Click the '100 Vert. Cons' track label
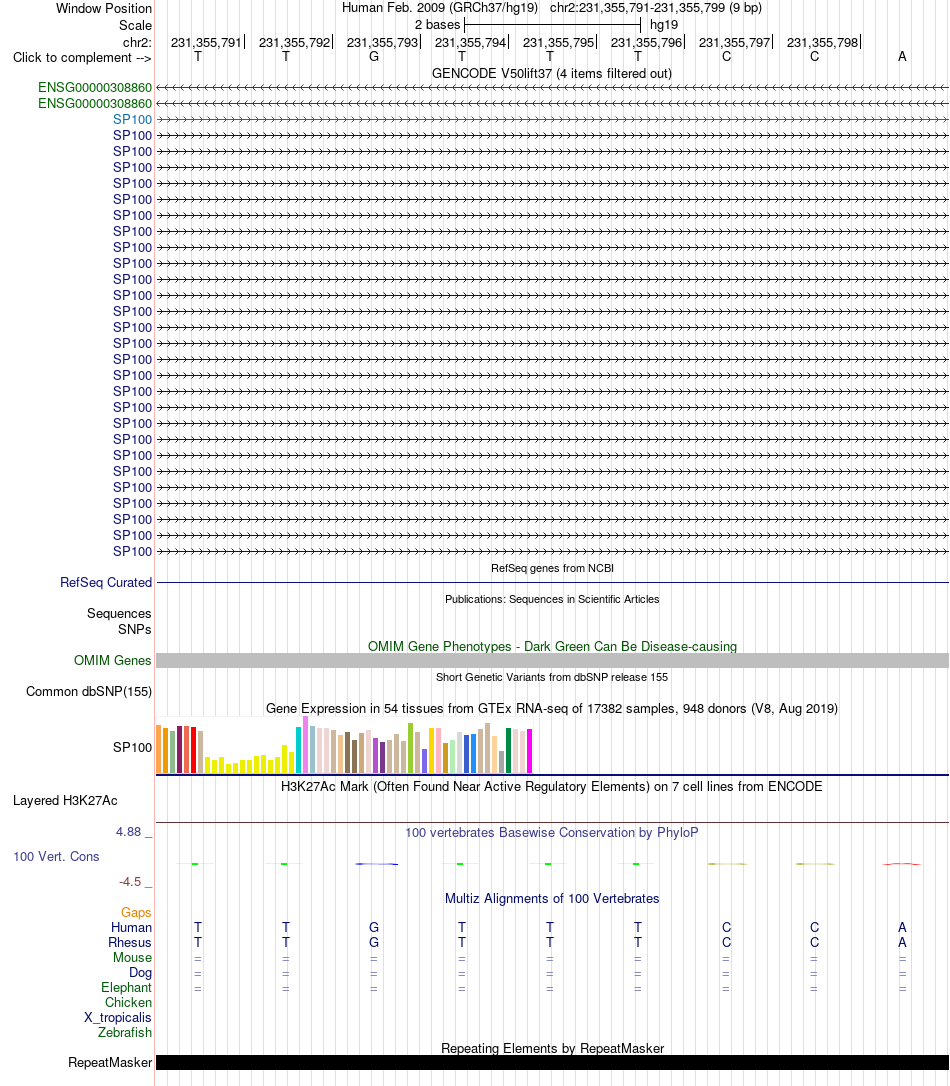 [x=56, y=857]
